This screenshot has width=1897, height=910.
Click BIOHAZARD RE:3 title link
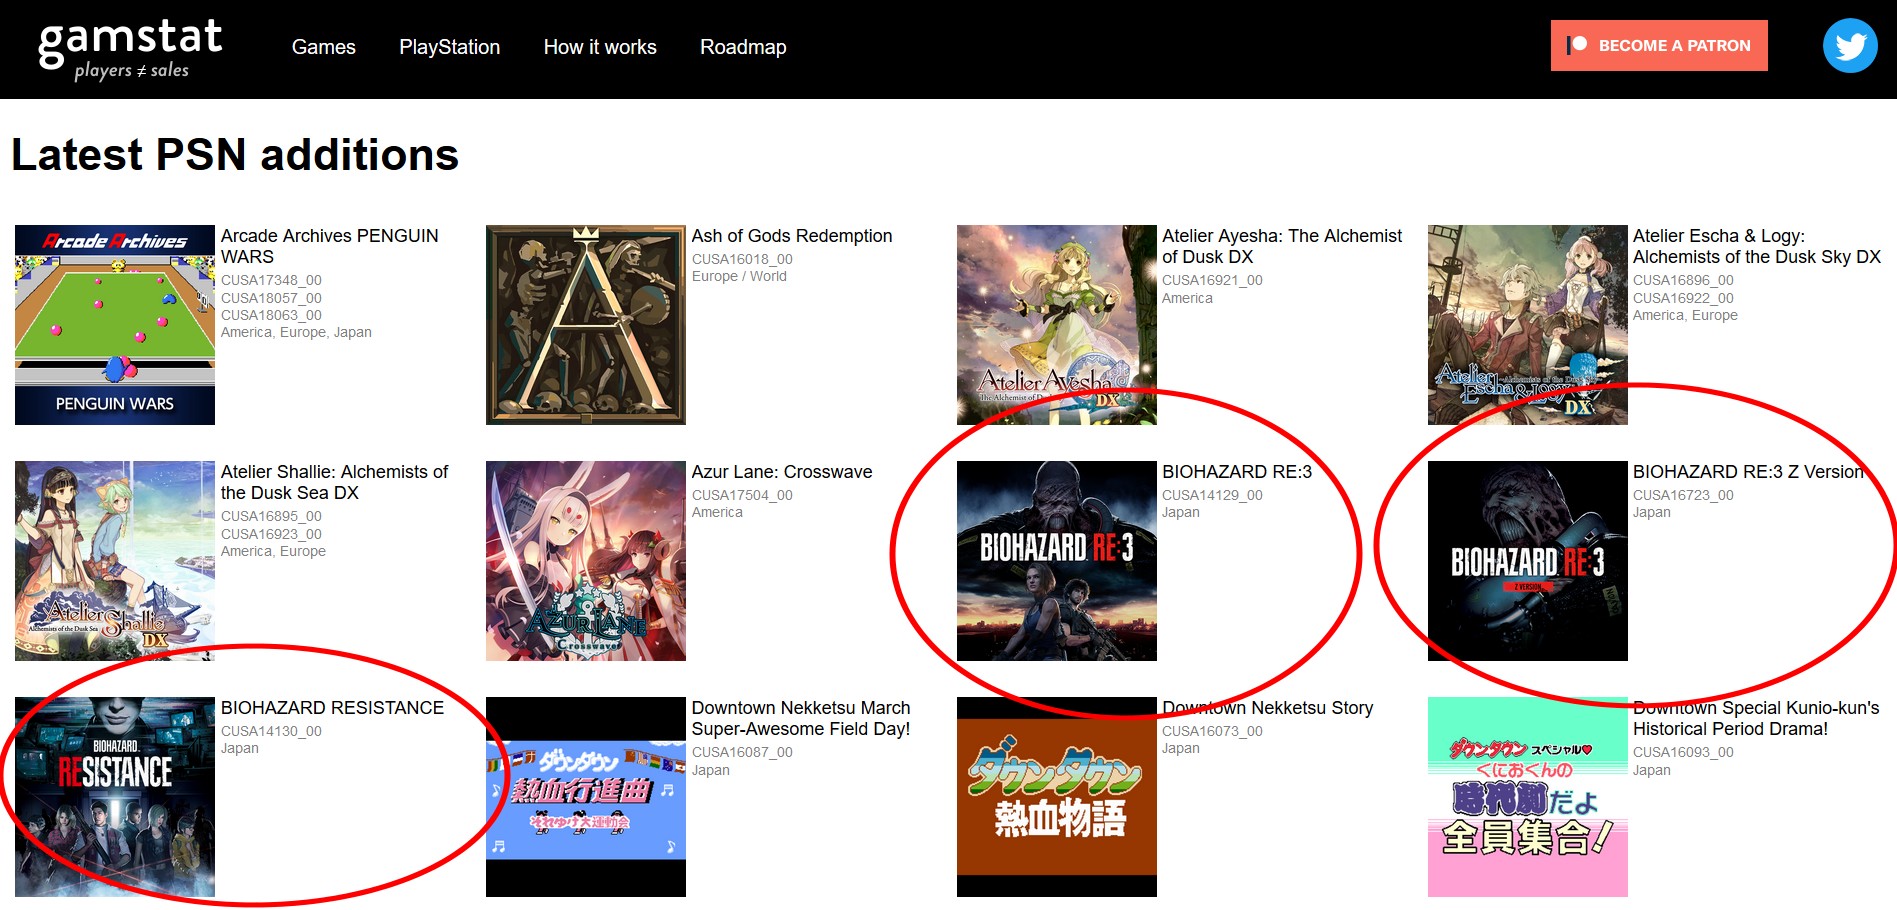[1237, 472]
